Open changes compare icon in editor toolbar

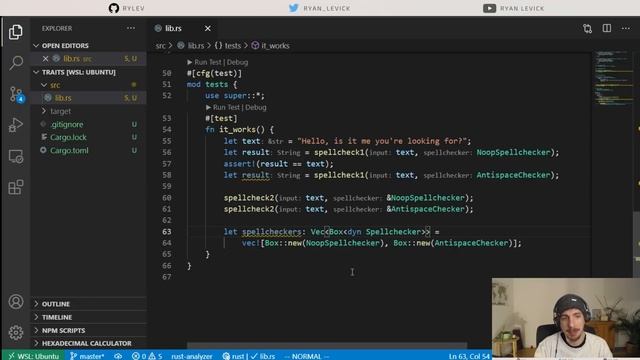[x=587, y=28]
